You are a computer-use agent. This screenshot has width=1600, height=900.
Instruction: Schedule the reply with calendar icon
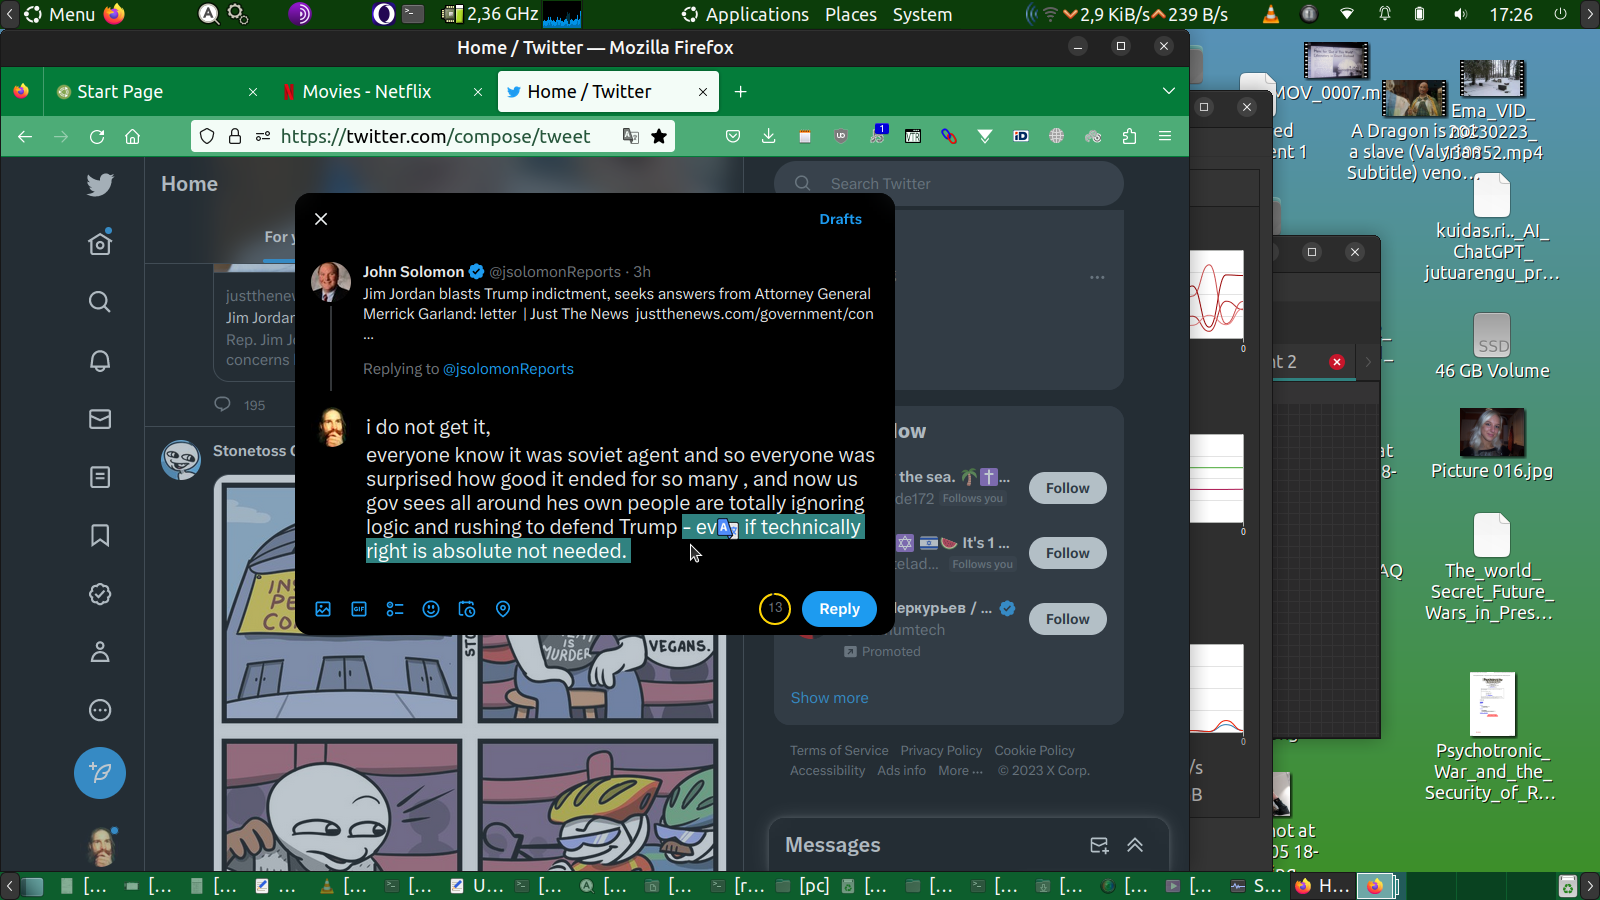(467, 609)
